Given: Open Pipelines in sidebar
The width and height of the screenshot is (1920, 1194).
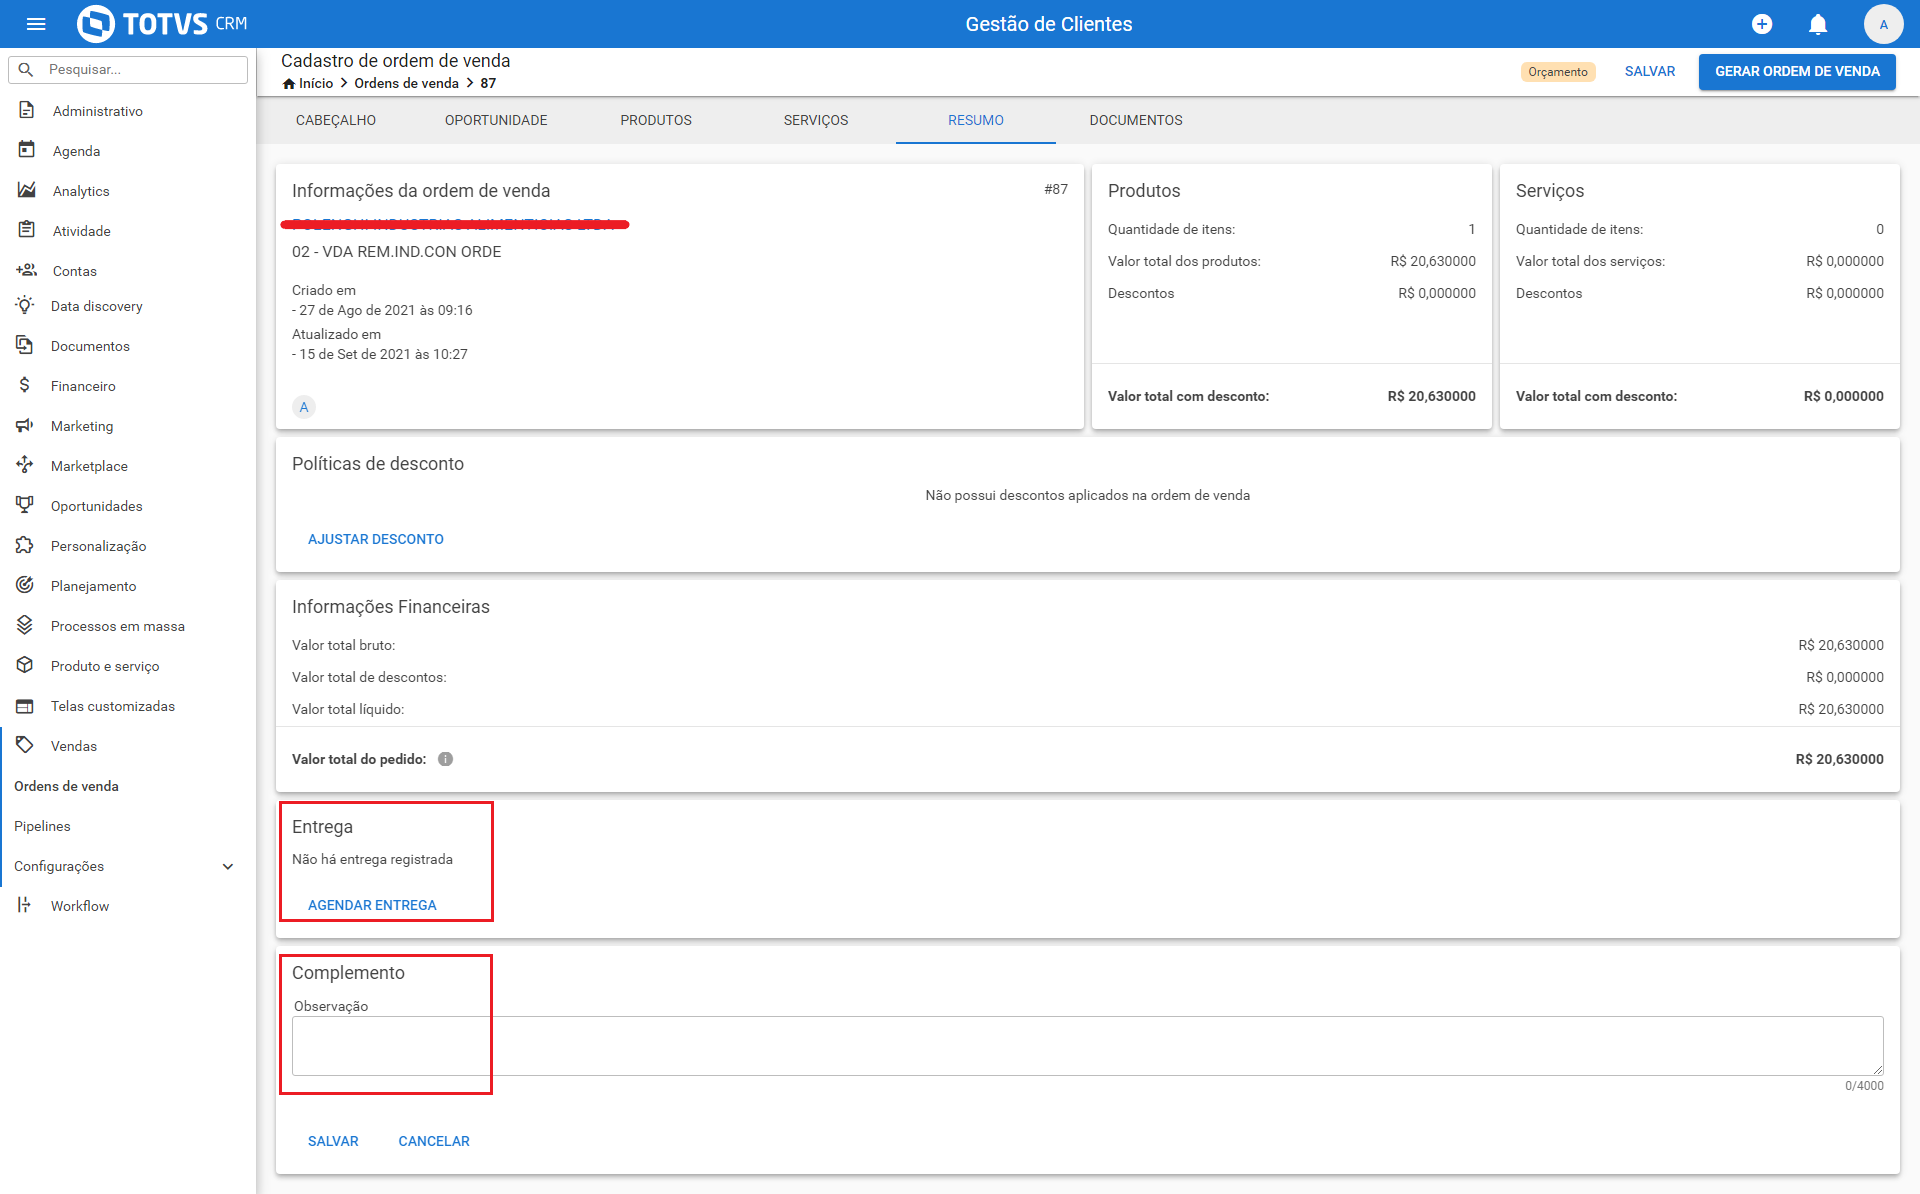Looking at the screenshot, I should pos(42,826).
